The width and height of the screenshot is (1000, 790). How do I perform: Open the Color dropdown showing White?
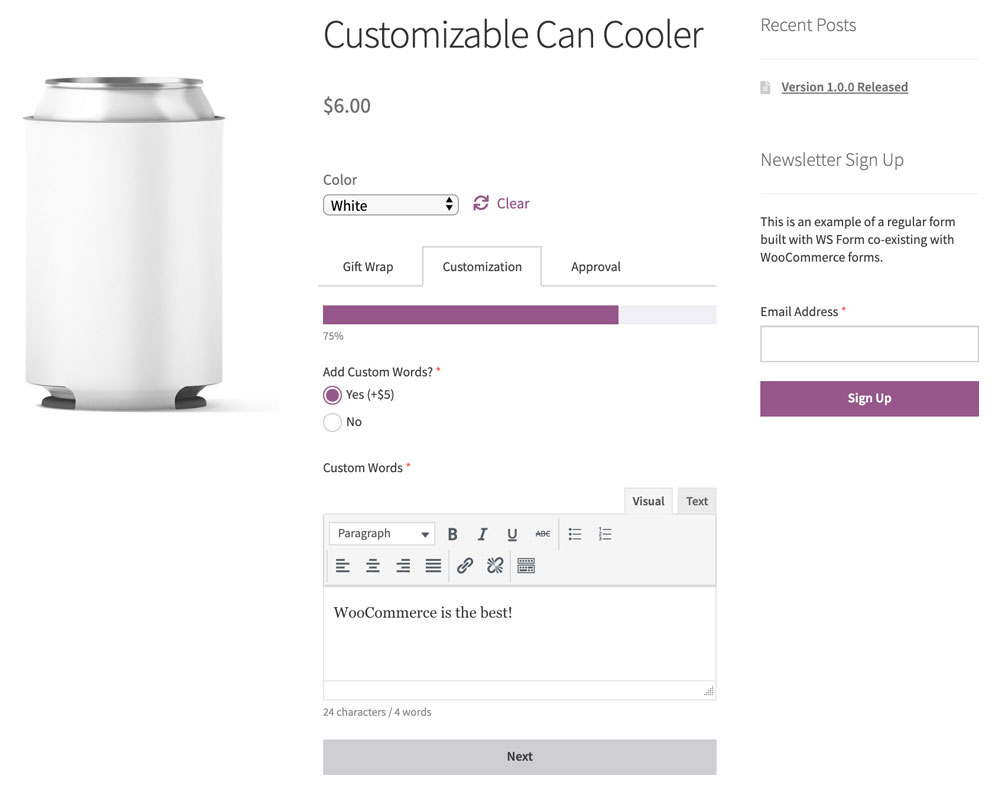tap(390, 205)
